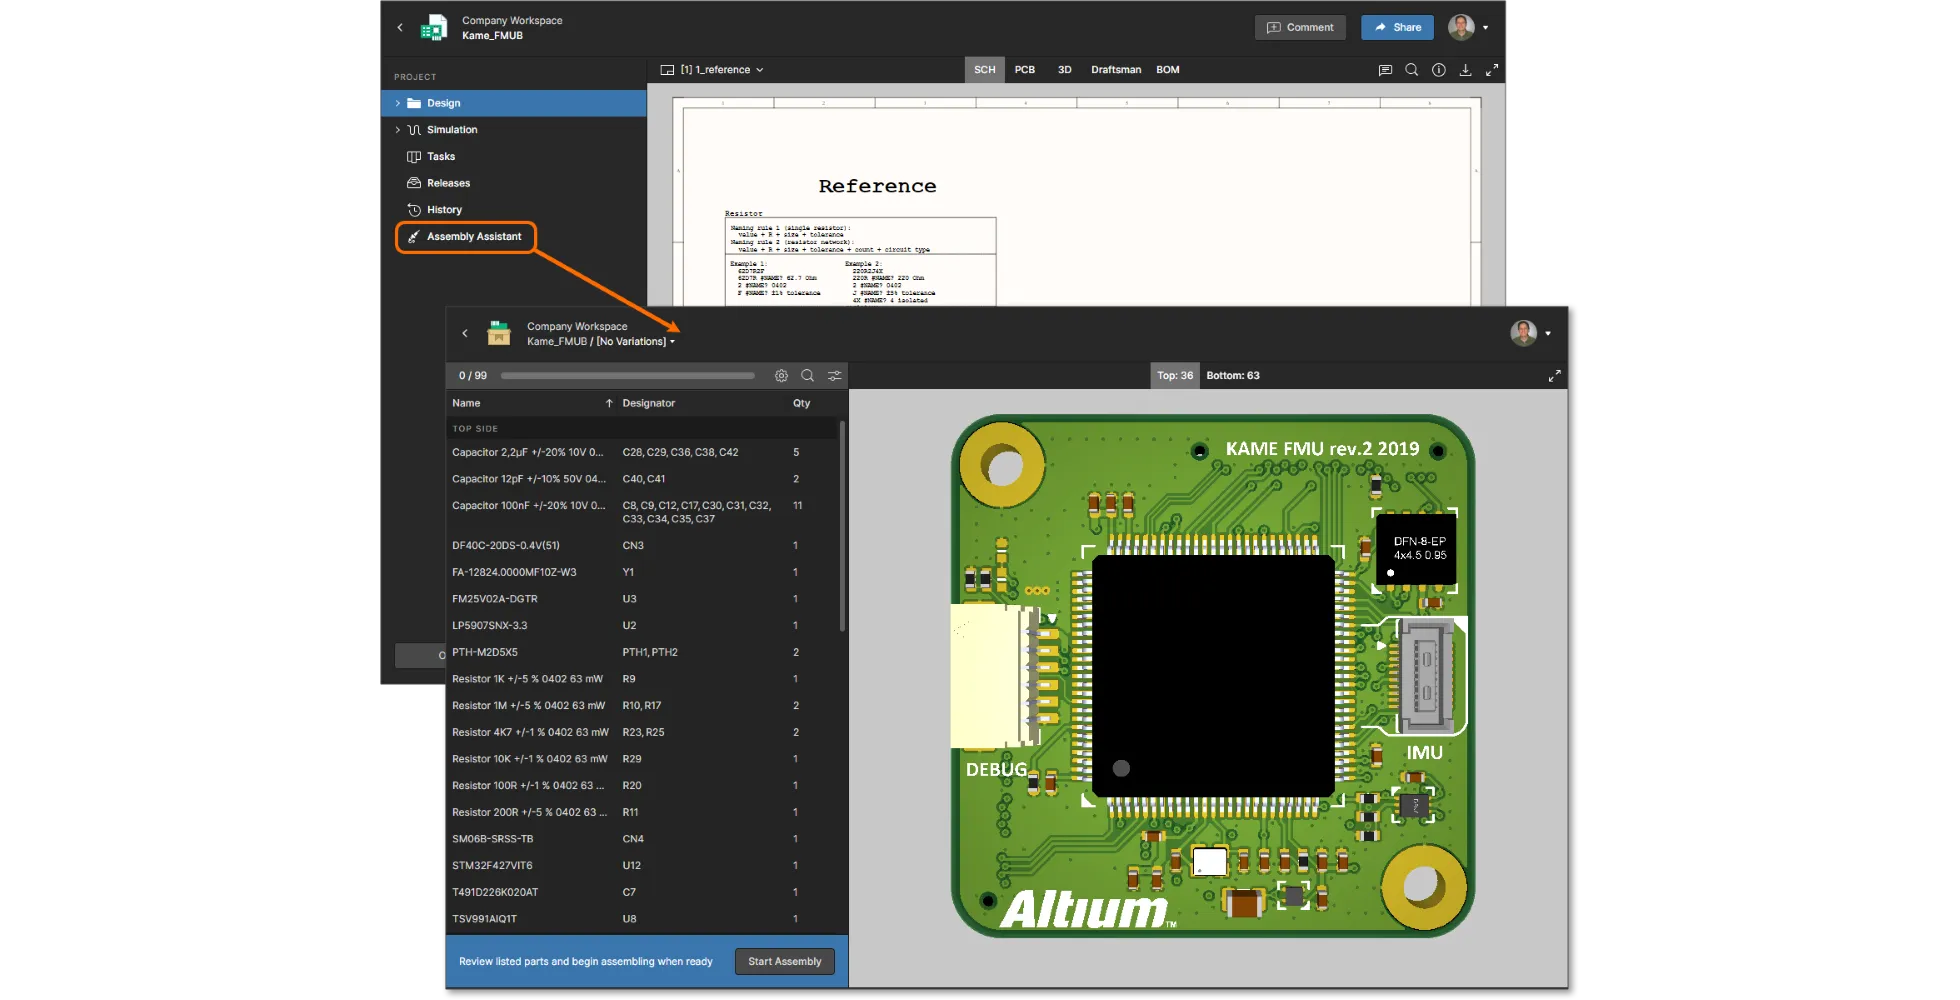Click the project icon next to Kame_FMUB
1960x1000 pixels.
[x=434, y=28]
